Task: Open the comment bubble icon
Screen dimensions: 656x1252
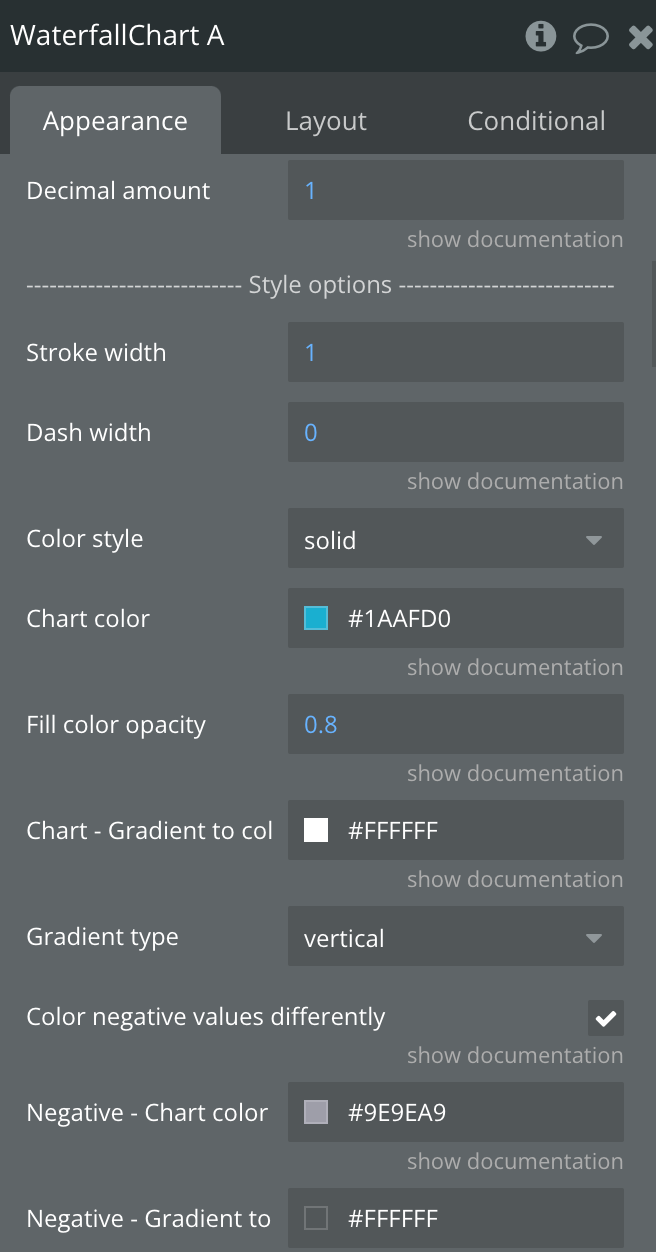Action: pos(591,37)
